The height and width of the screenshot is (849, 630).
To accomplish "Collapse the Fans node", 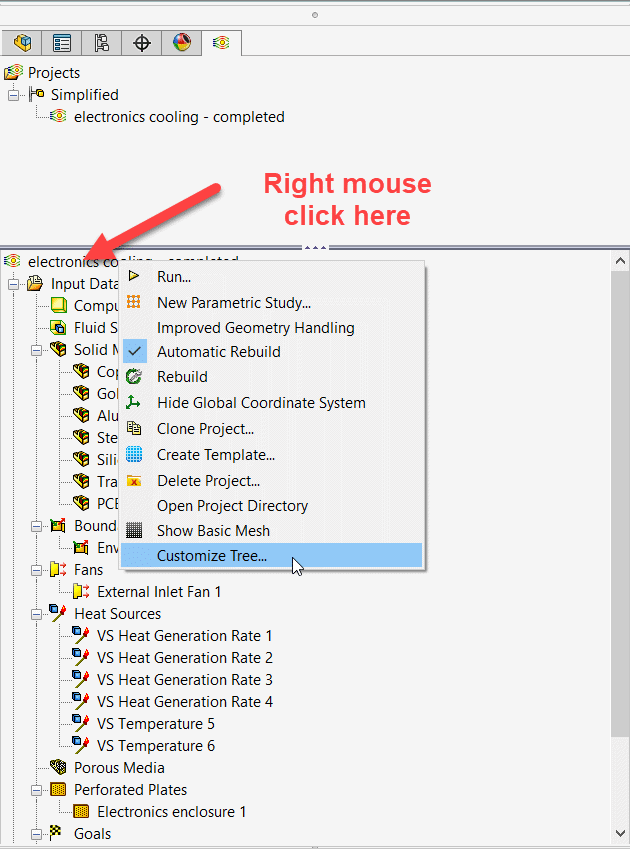I will coord(36,570).
